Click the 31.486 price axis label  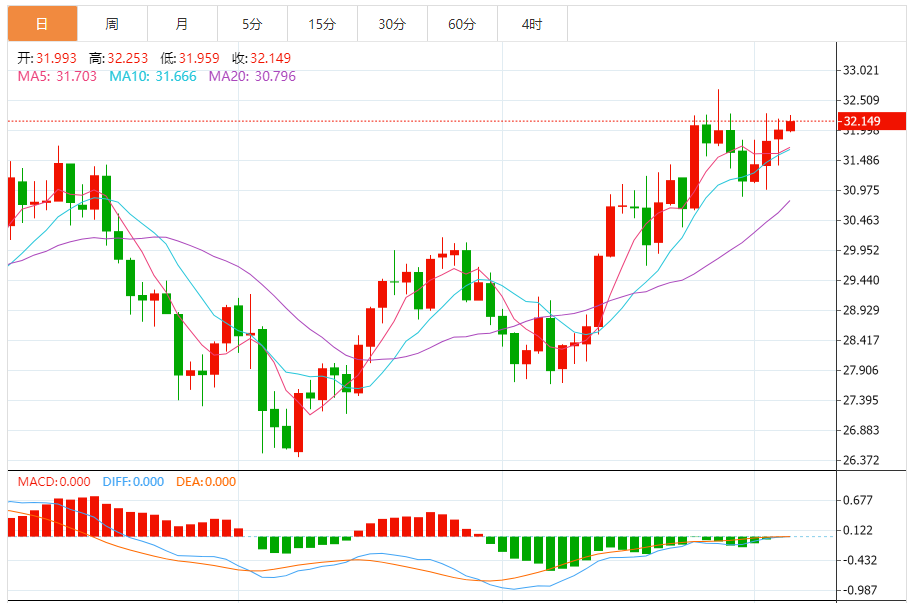861,160
